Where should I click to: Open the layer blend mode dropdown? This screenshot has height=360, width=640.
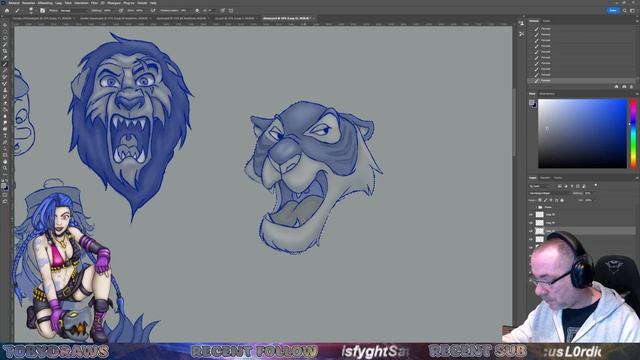click(x=549, y=193)
